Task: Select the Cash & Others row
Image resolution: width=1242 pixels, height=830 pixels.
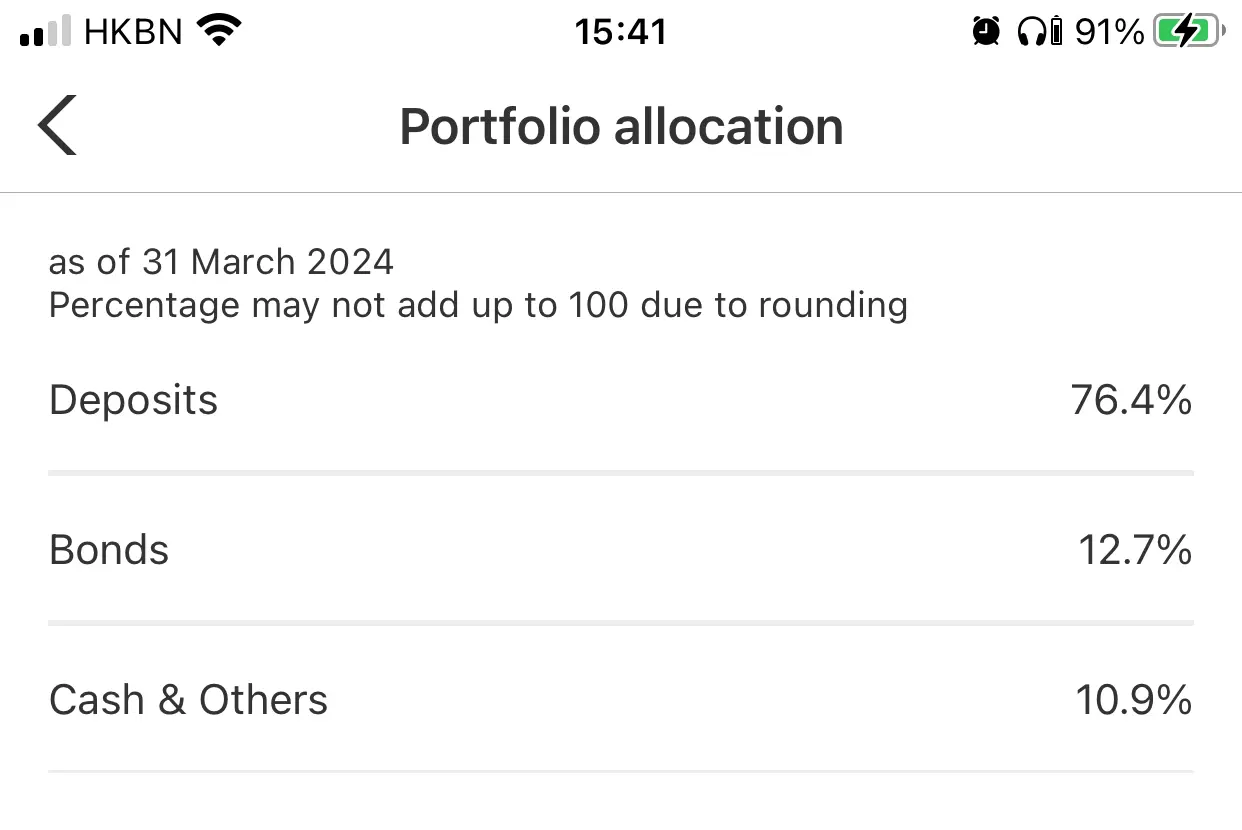Action: pyautogui.click(x=621, y=700)
